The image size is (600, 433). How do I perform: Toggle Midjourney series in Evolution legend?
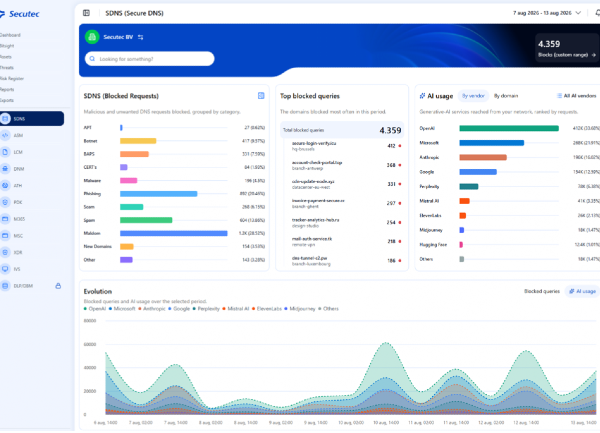pyautogui.click(x=300, y=309)
